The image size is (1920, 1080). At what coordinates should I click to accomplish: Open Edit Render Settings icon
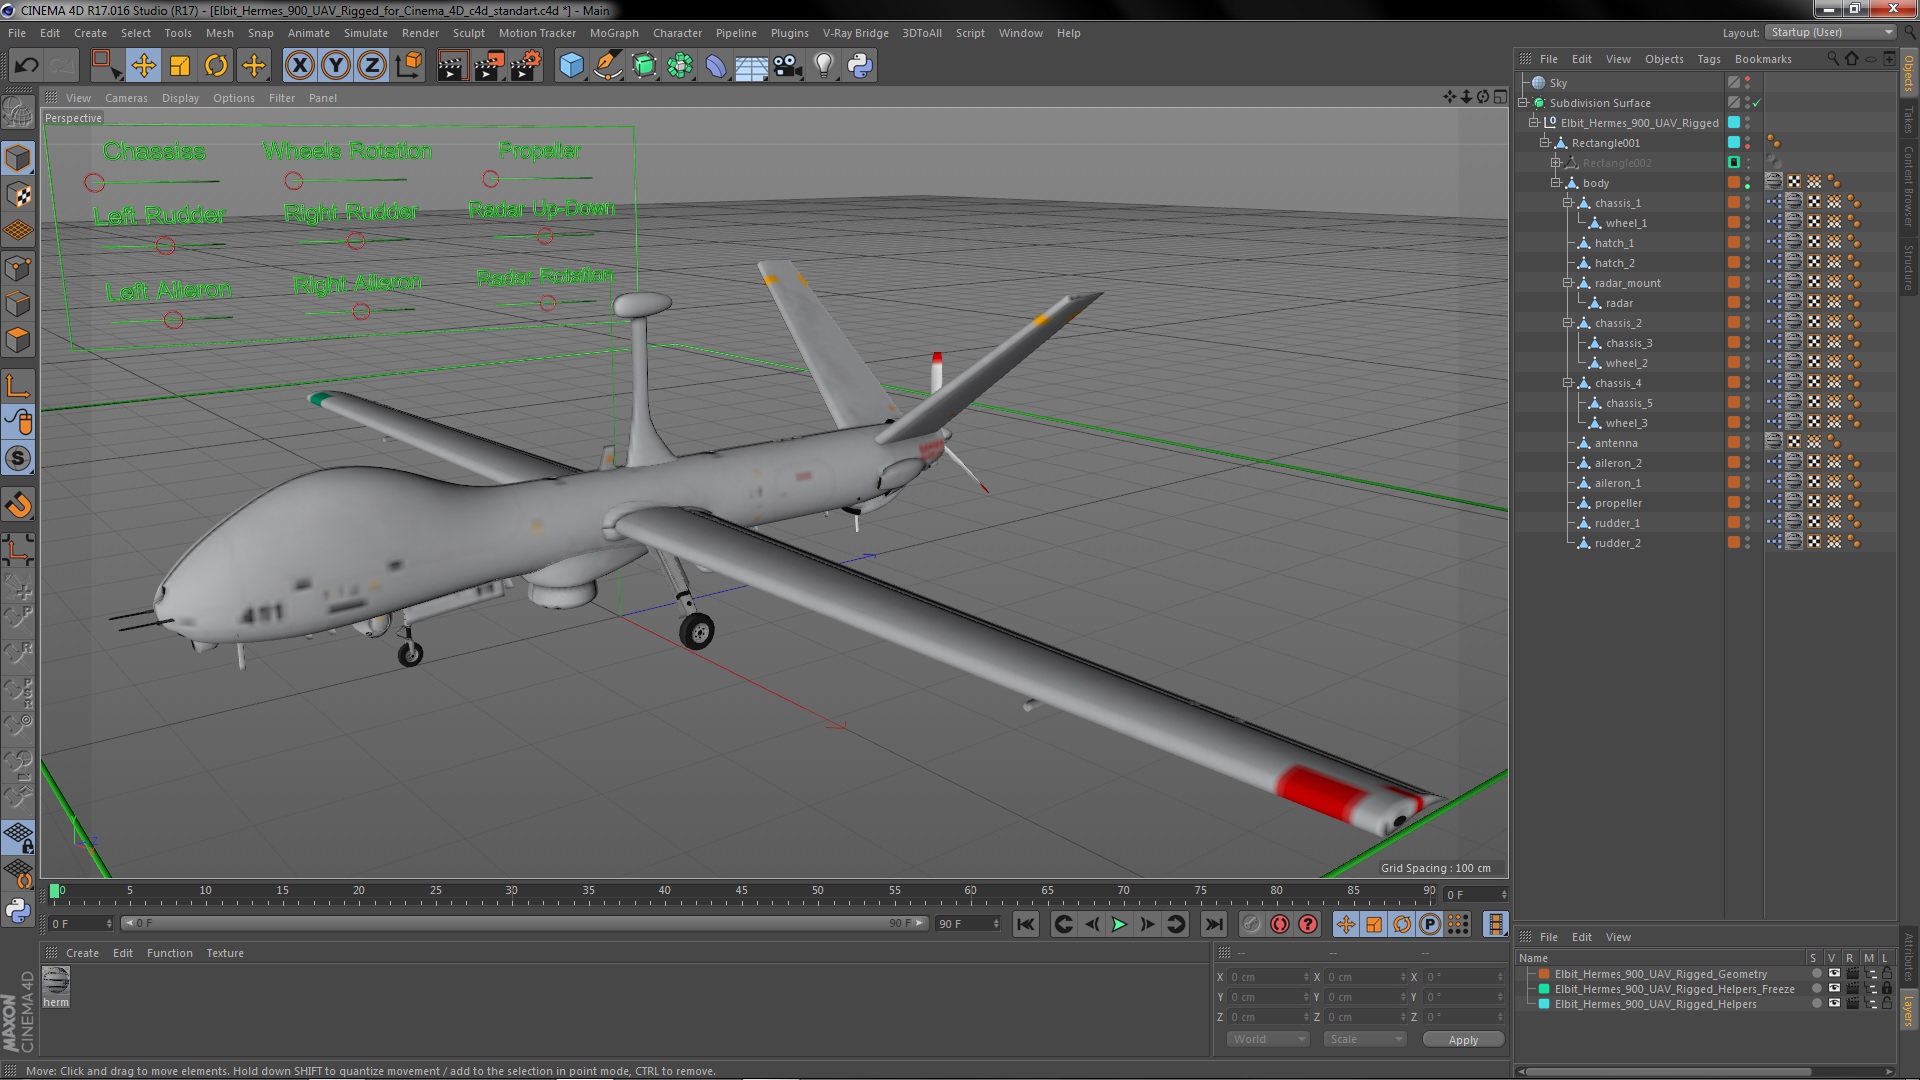[526, 66]
